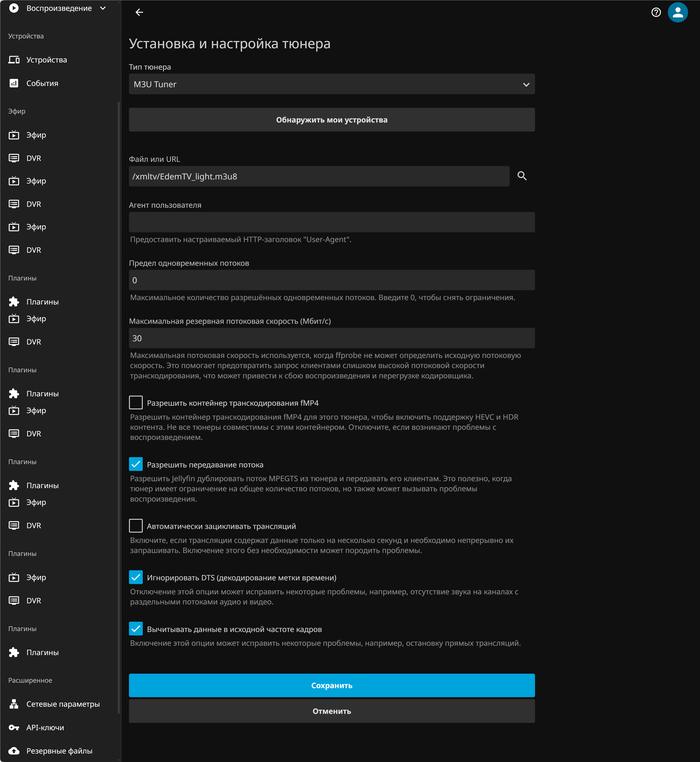The height and width of the screenshot is (762, 700).
Task: Enable Автоматически зацикливать трансляций checkbox
Action: point(136,526)
